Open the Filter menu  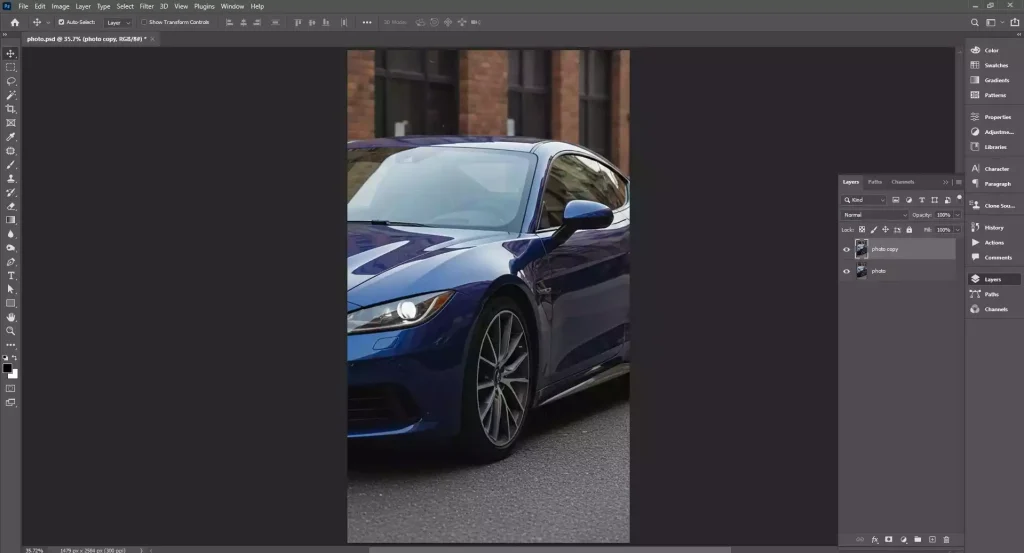pyautogui.click(x=147, y=6)
